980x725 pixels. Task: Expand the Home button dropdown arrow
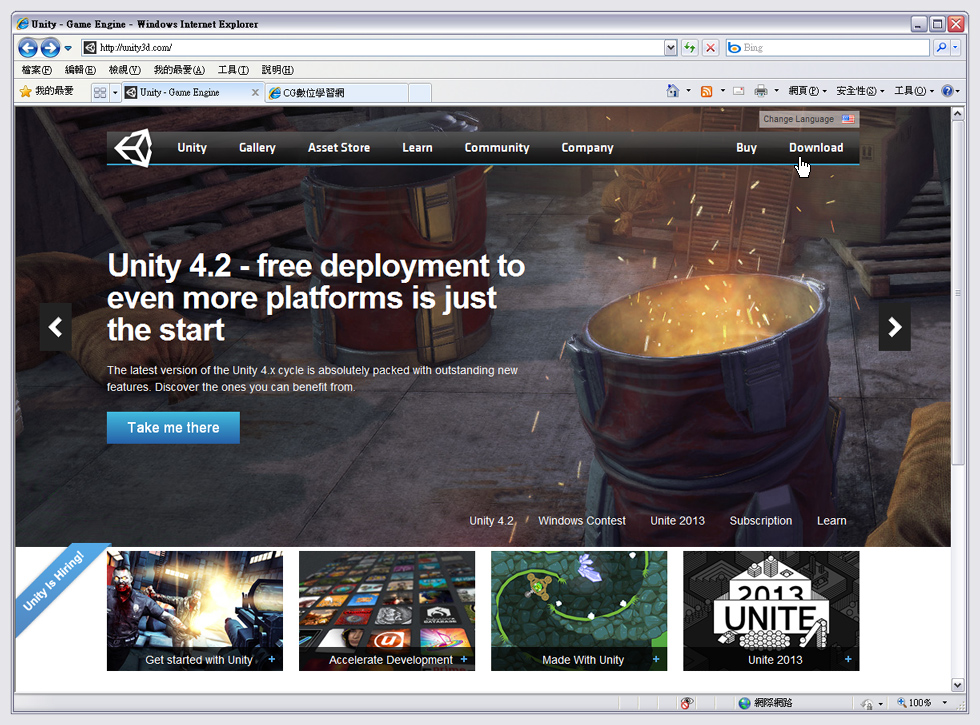[x=689, y=91]
